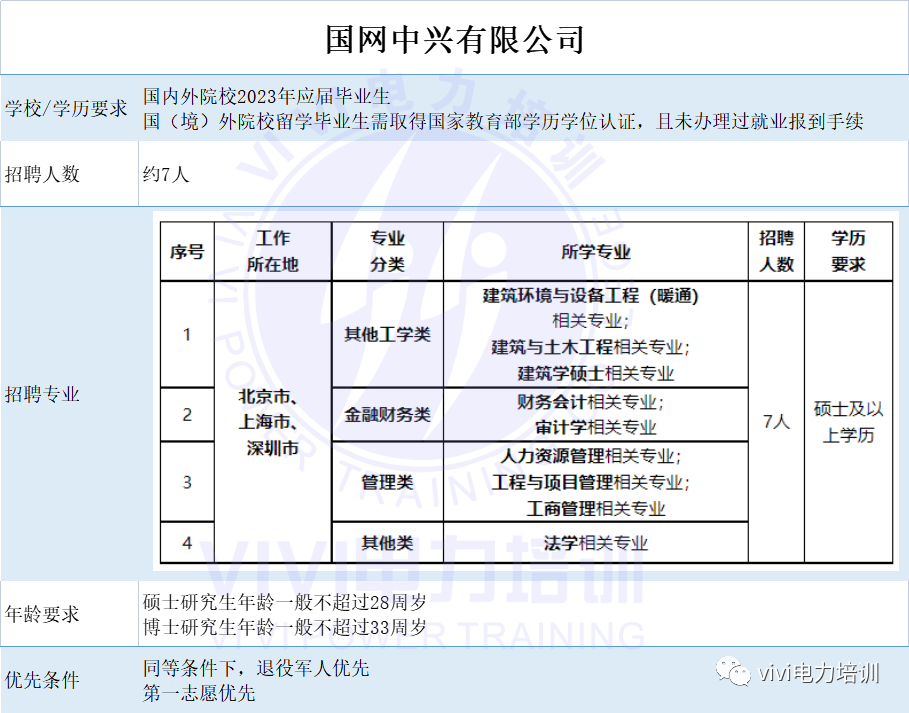The image size is (909, 713).
Task: Click the 所学专业 column header
Action: point(595,252)
